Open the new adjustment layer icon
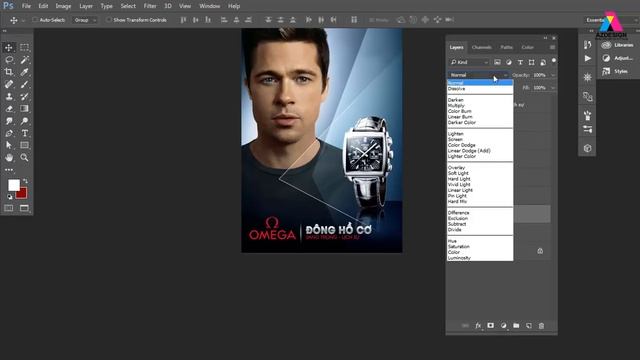This screenshot has width=640, height=360. 504,326
